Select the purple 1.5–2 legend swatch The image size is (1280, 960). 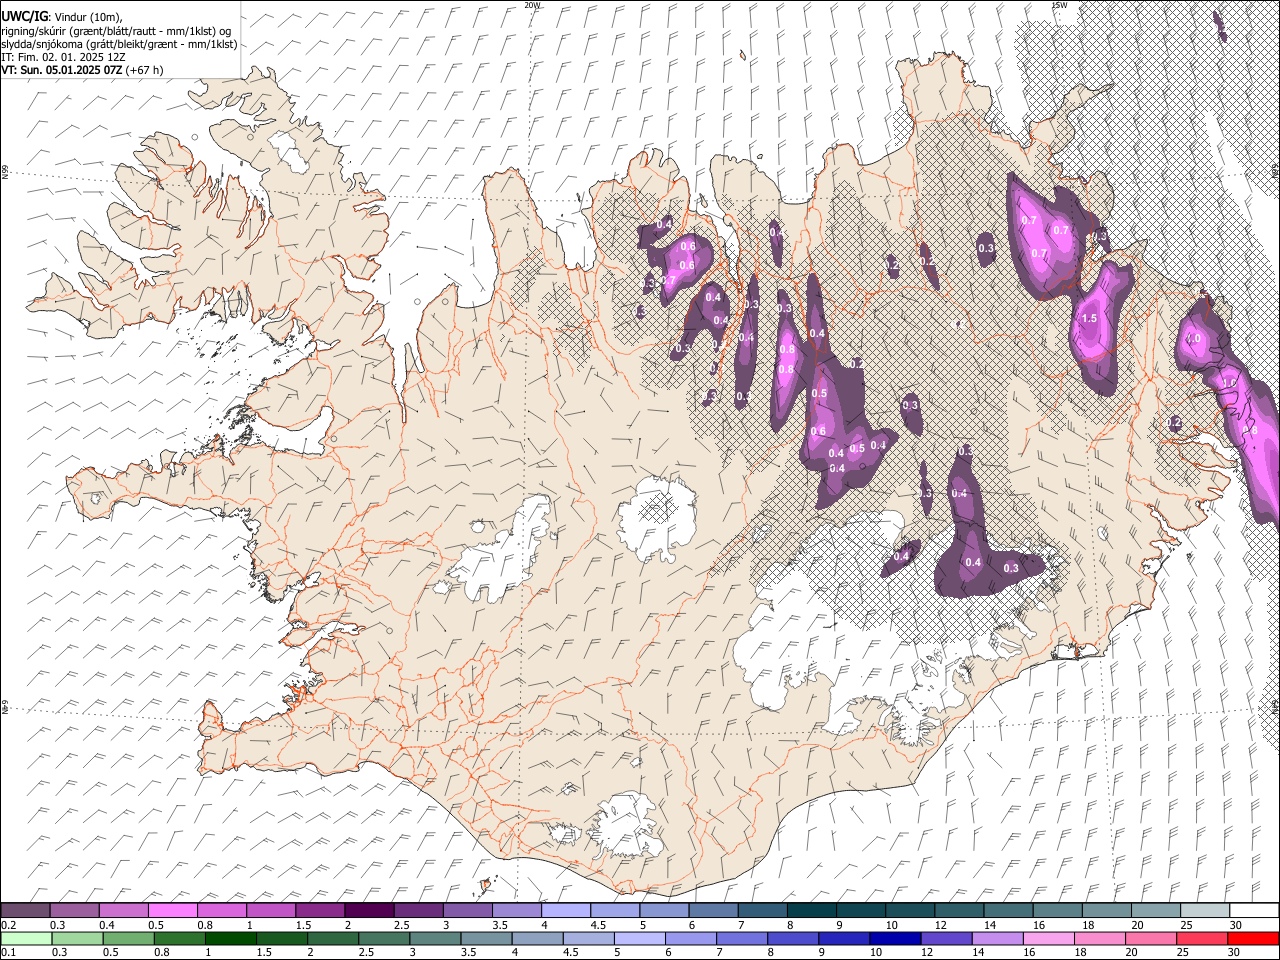coord(319,911)
